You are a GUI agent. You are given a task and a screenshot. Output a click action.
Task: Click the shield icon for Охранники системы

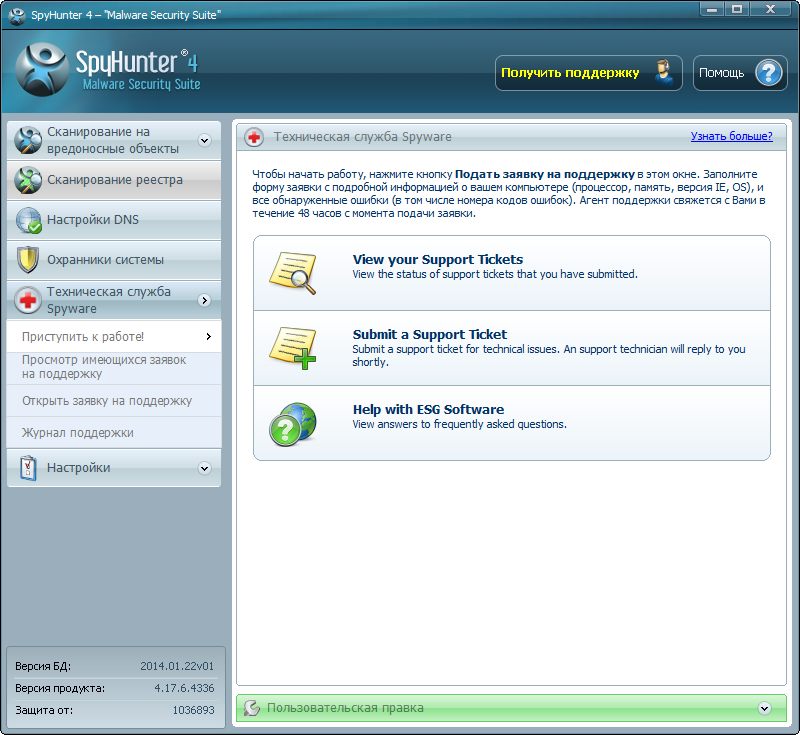pyautogui.click(x=28, y=260)
